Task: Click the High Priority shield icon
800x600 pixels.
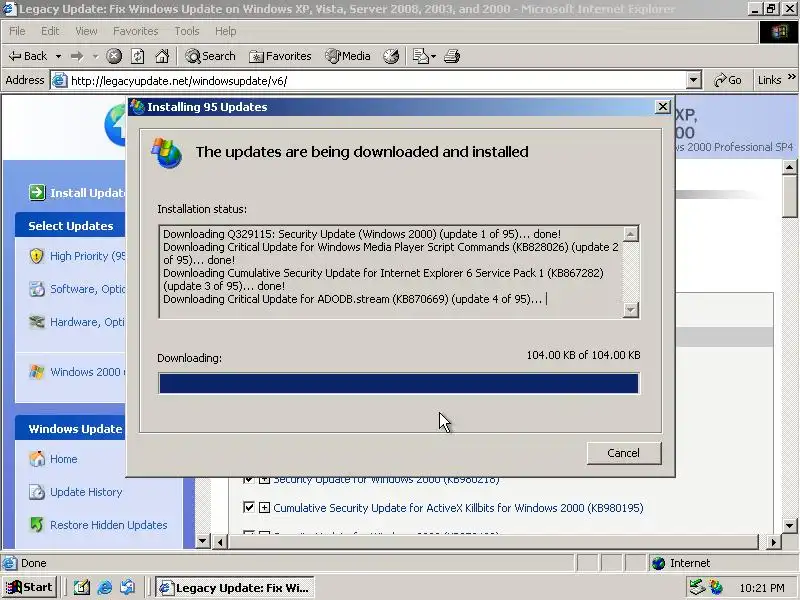Action: [x=36, y=256]
